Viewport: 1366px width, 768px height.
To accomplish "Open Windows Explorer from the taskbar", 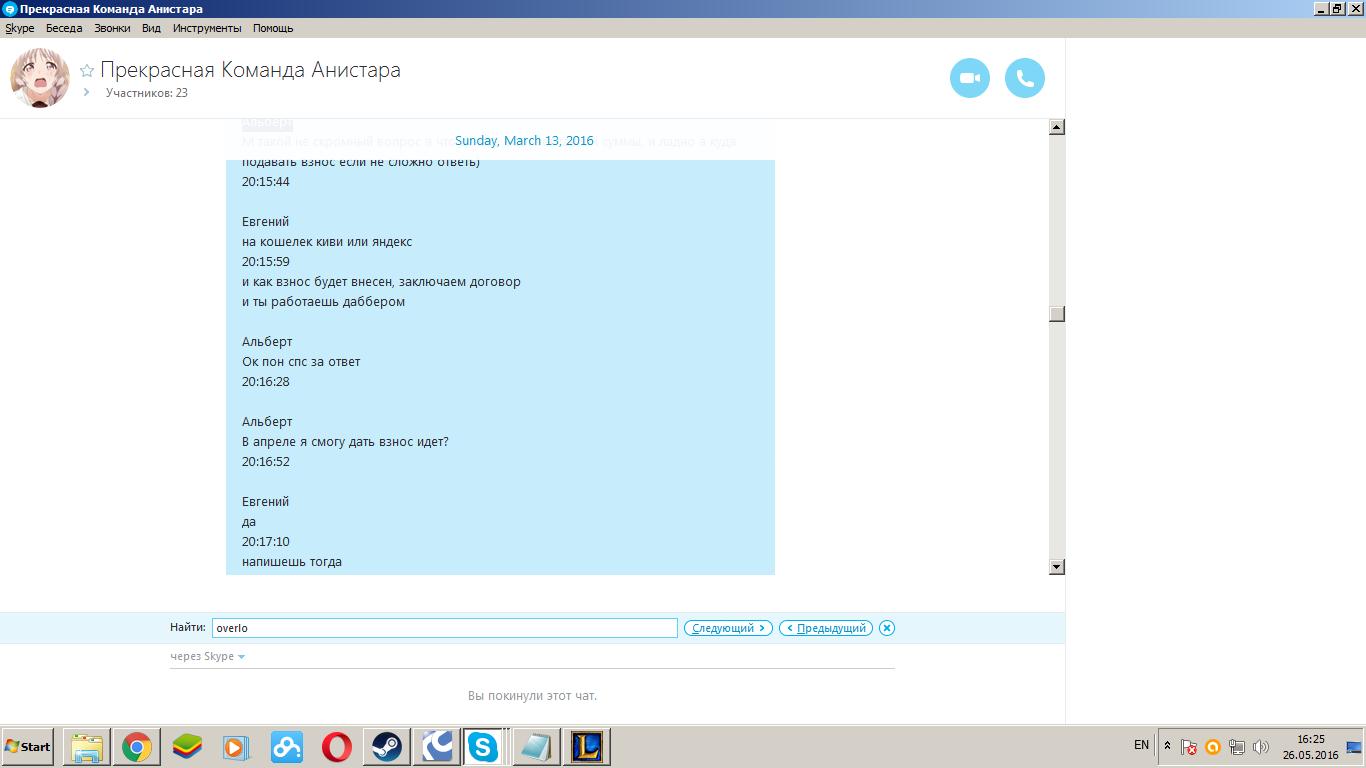I will tap(87, 747).
